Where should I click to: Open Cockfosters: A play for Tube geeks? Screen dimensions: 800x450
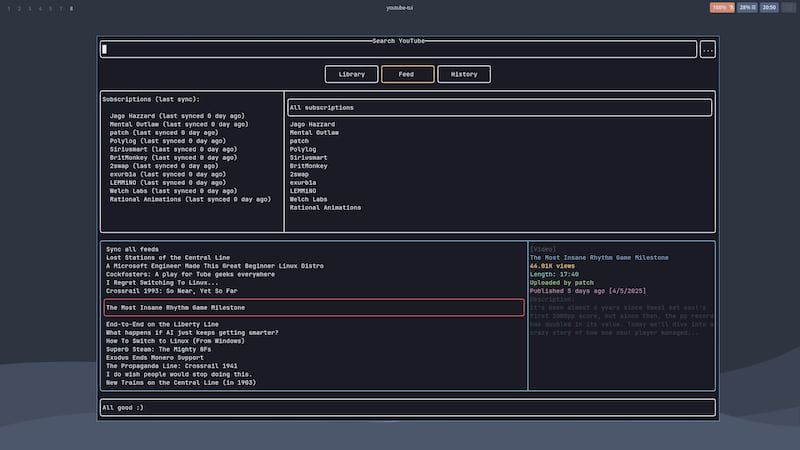[190, 274]
